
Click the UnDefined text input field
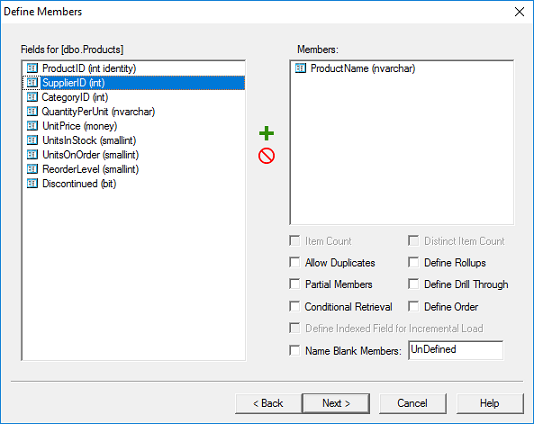(x=455, y=350)
